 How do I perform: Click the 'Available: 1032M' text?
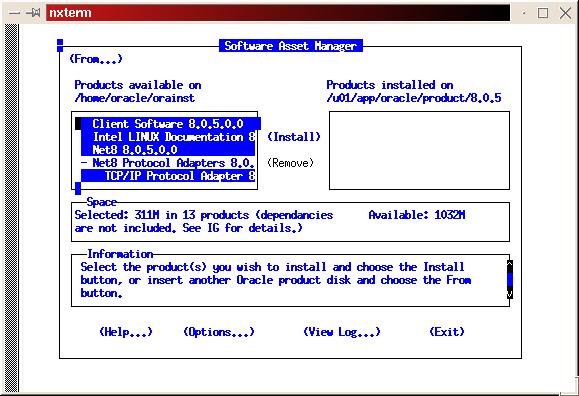point(417,215)
